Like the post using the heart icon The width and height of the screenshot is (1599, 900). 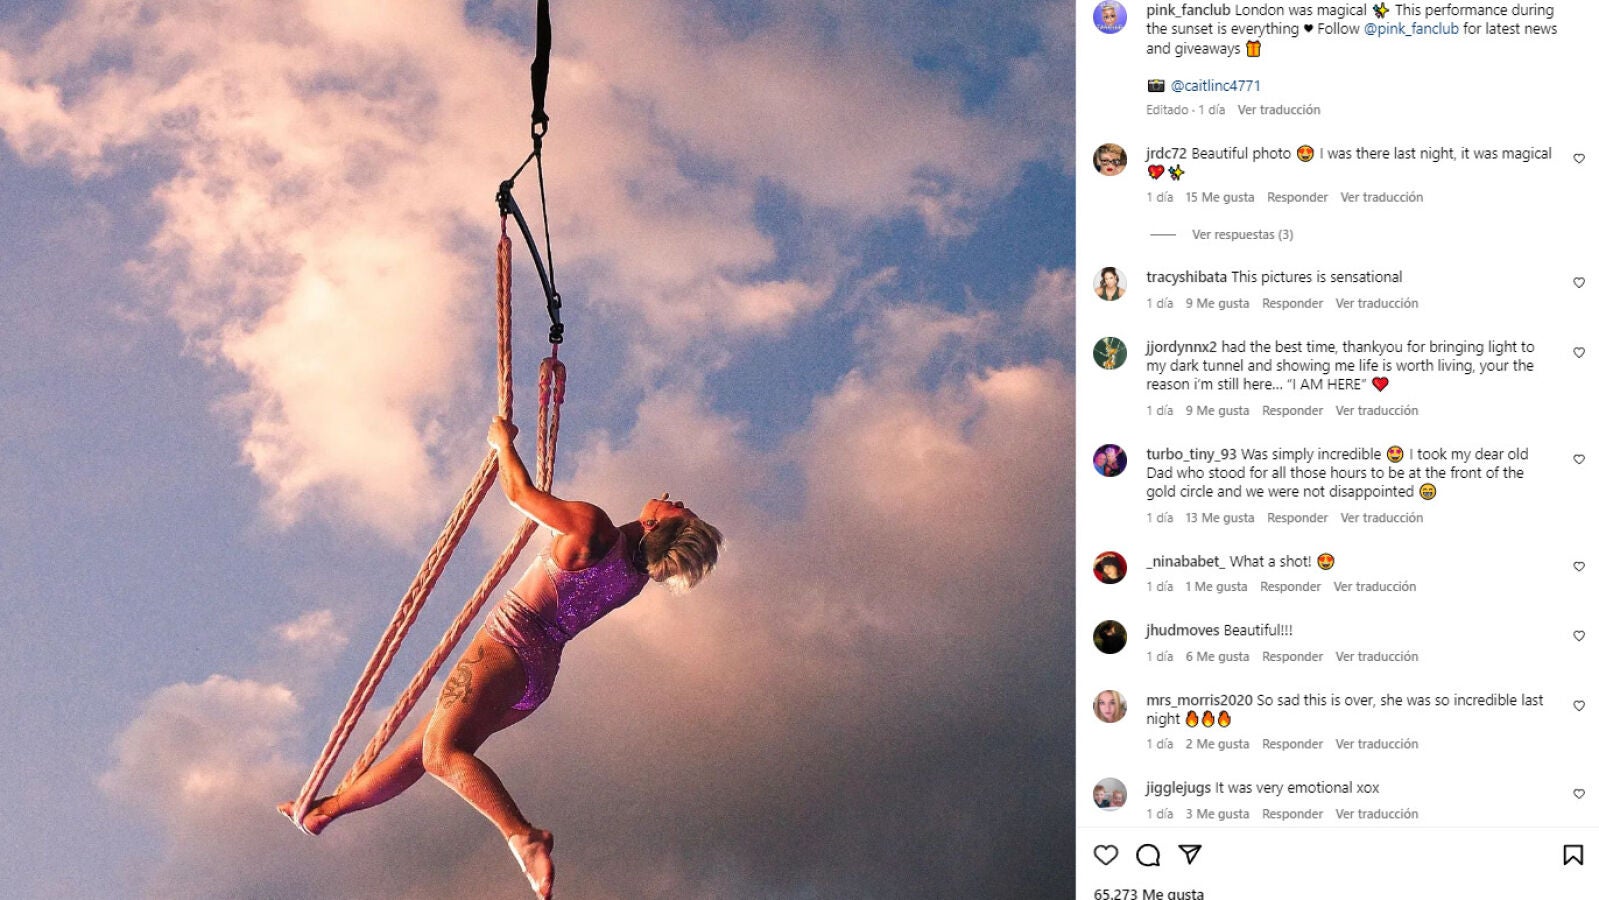pyautogui.click(x=1105, y=856)
